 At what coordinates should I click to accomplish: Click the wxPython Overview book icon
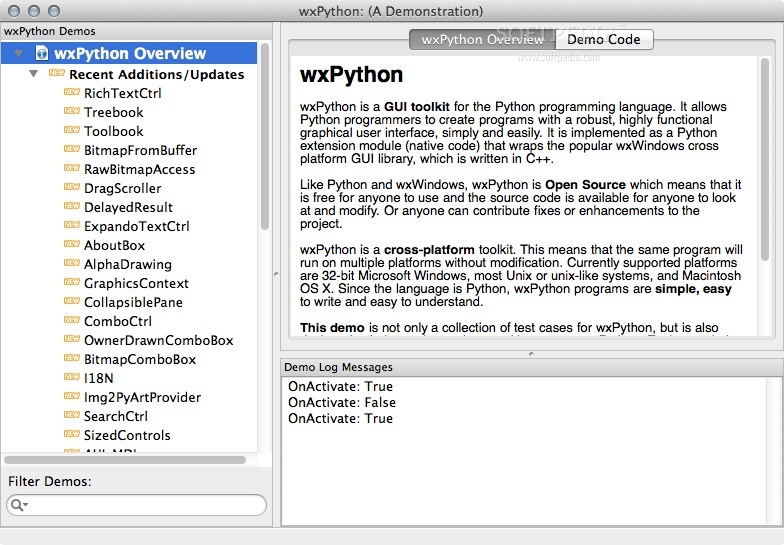pyautogui.click(x=42, y=53)
